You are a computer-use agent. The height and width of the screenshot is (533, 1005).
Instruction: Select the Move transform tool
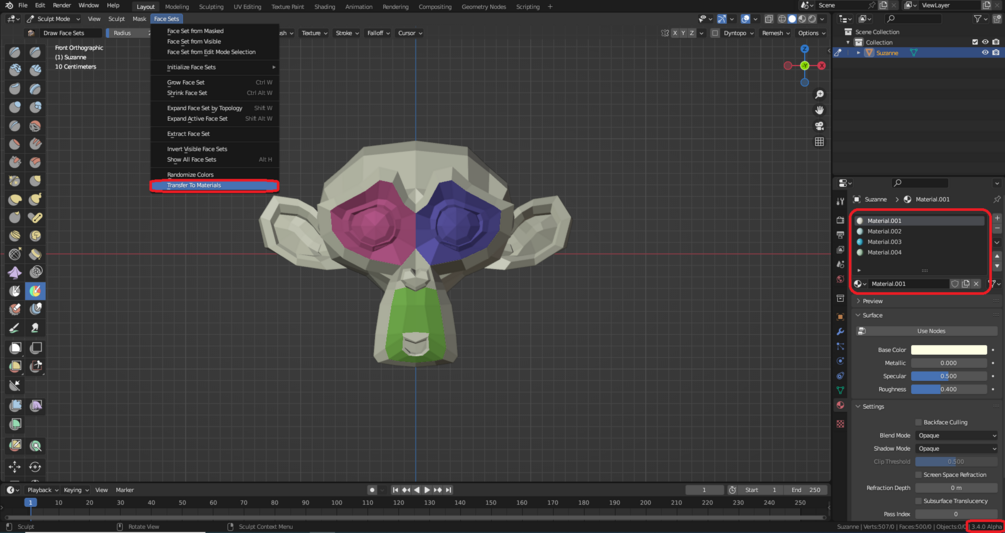click(x=15, y=467)
